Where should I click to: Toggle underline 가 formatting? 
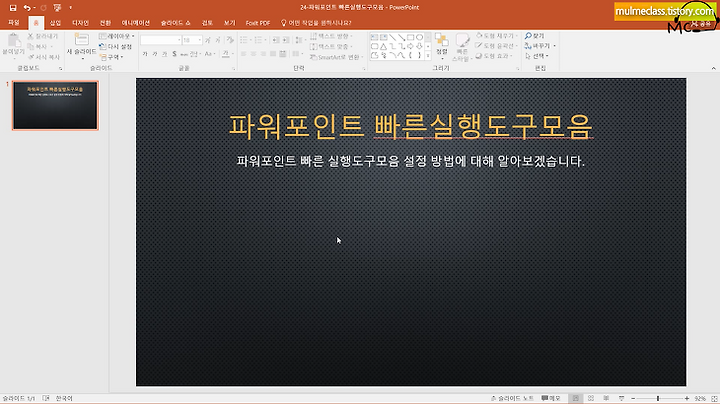tap(164, 54)
